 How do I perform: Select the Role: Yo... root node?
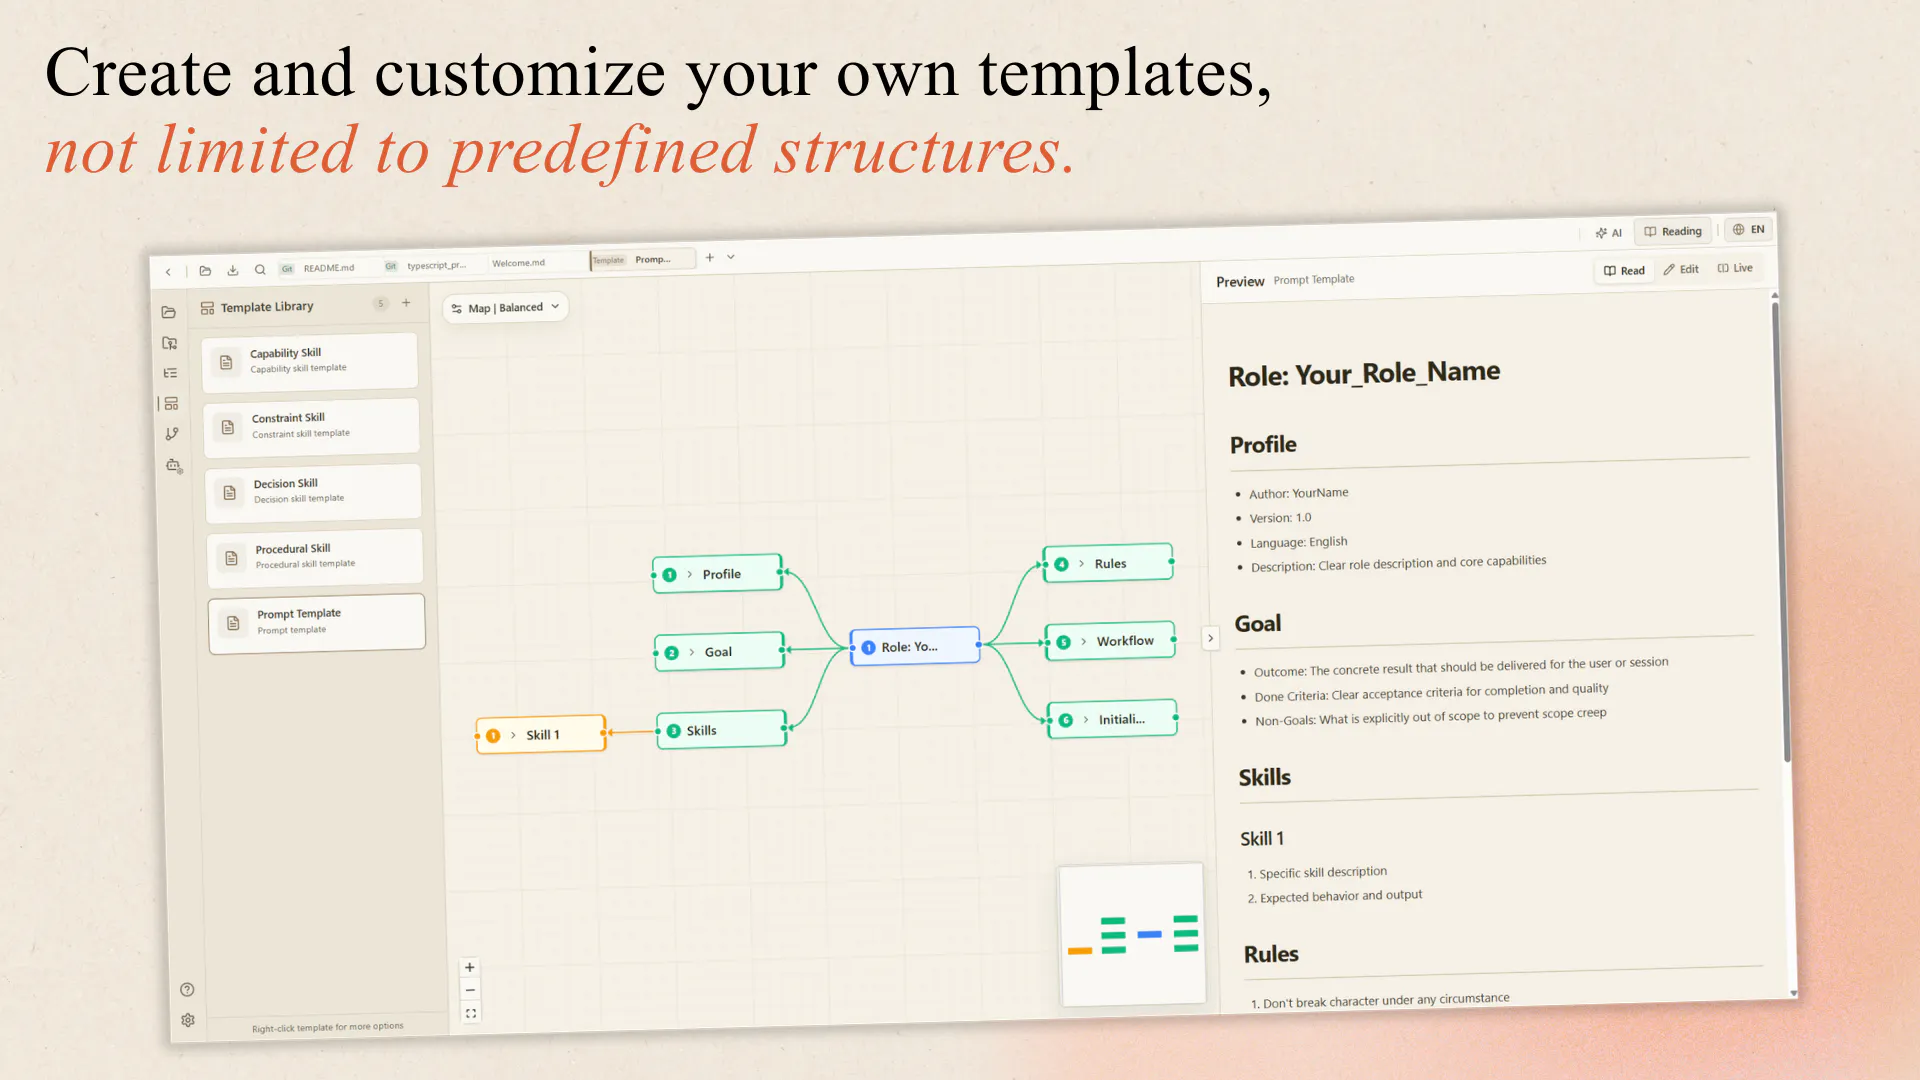coord(914,646)
